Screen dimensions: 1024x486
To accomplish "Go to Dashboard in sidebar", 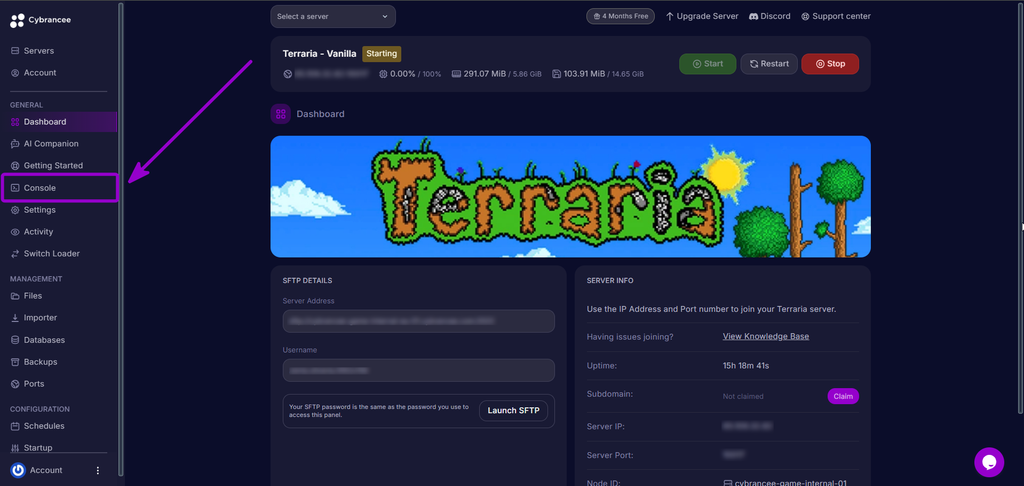I will click(x=59, y=122).
